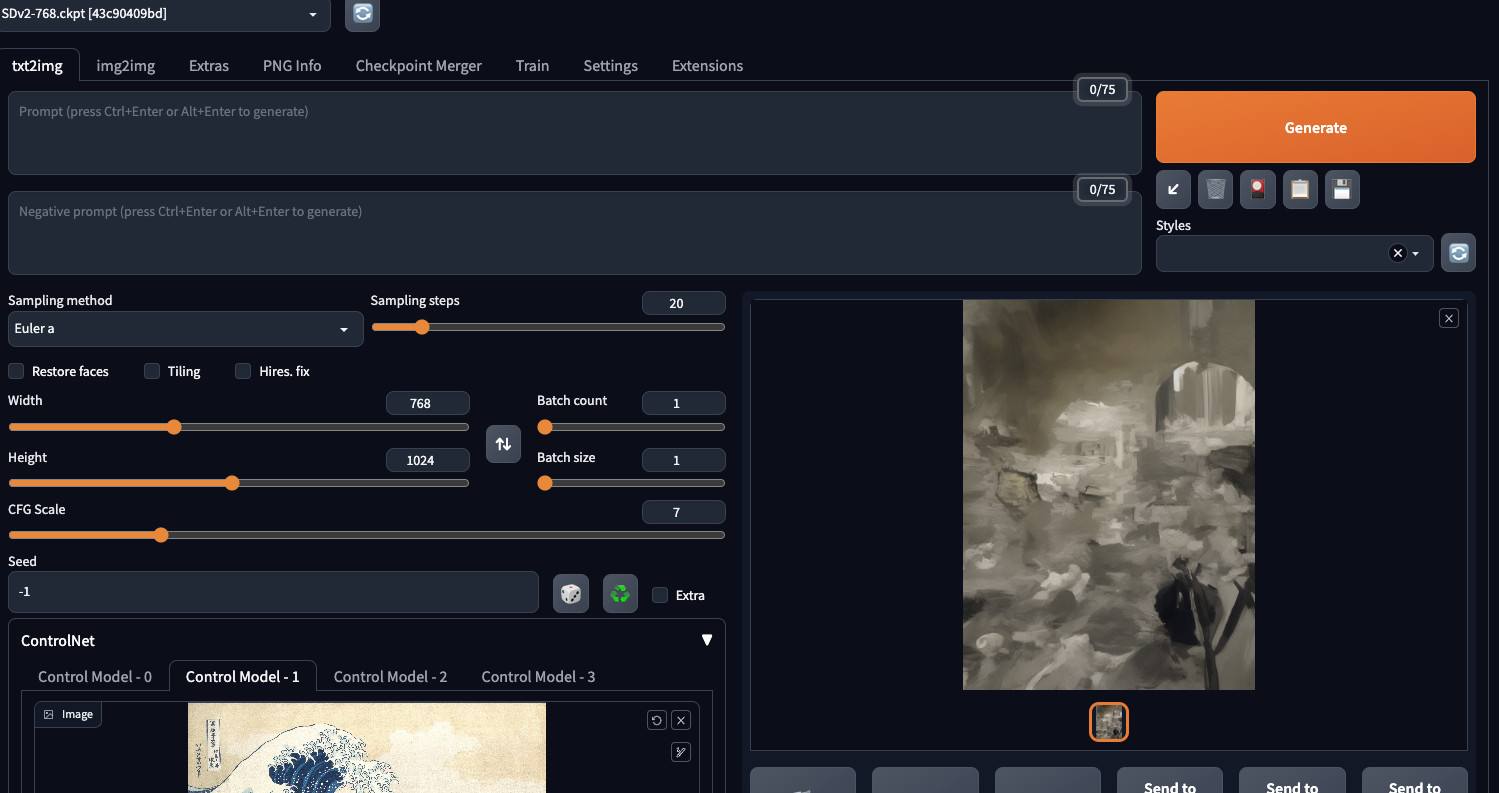The height and width of the screenshot is (793, 1499).
Task: Select Control Model - 0 tab
Action: 95,676
